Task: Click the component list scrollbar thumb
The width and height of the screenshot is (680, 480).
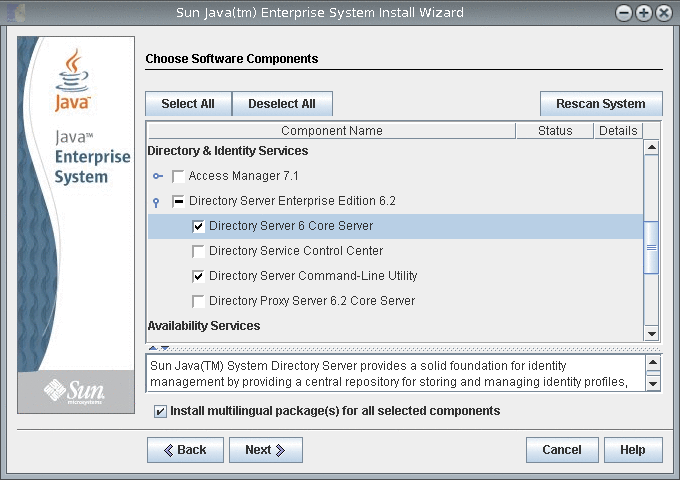Action: 651,248
